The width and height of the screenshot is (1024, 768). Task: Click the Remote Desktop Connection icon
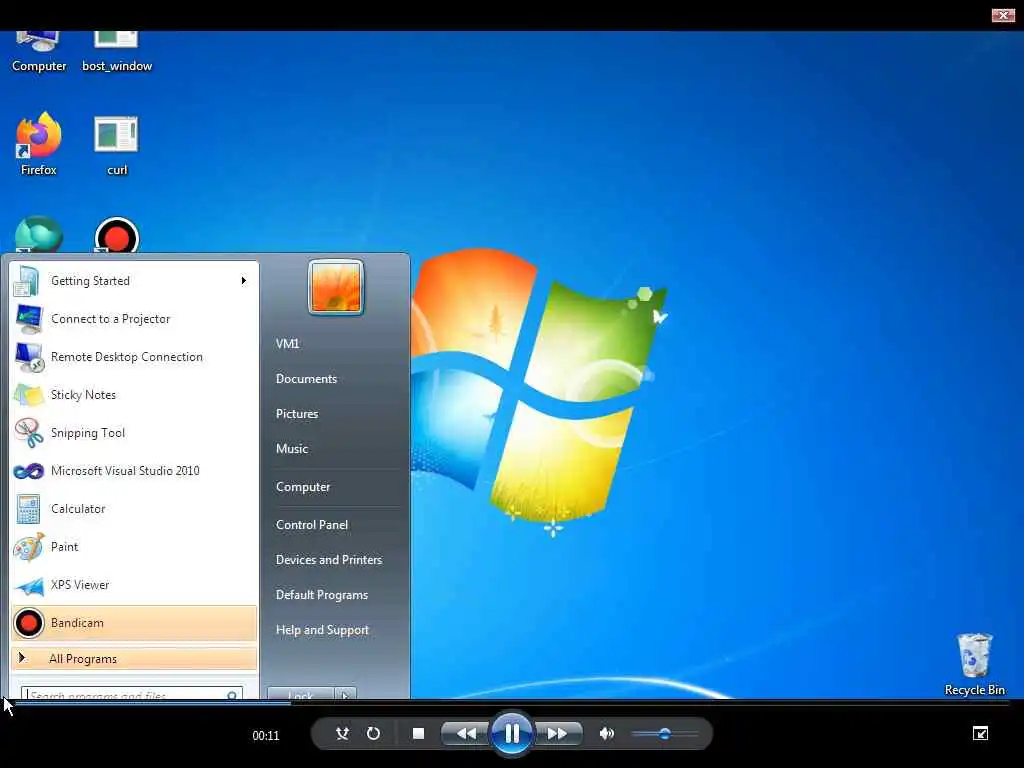point(29,357)
